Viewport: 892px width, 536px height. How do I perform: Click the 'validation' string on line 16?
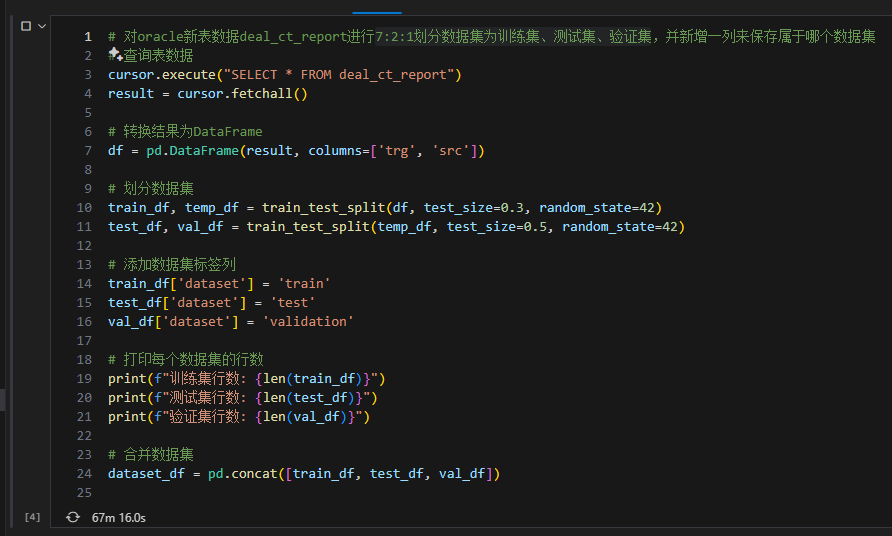coord(308,321)
